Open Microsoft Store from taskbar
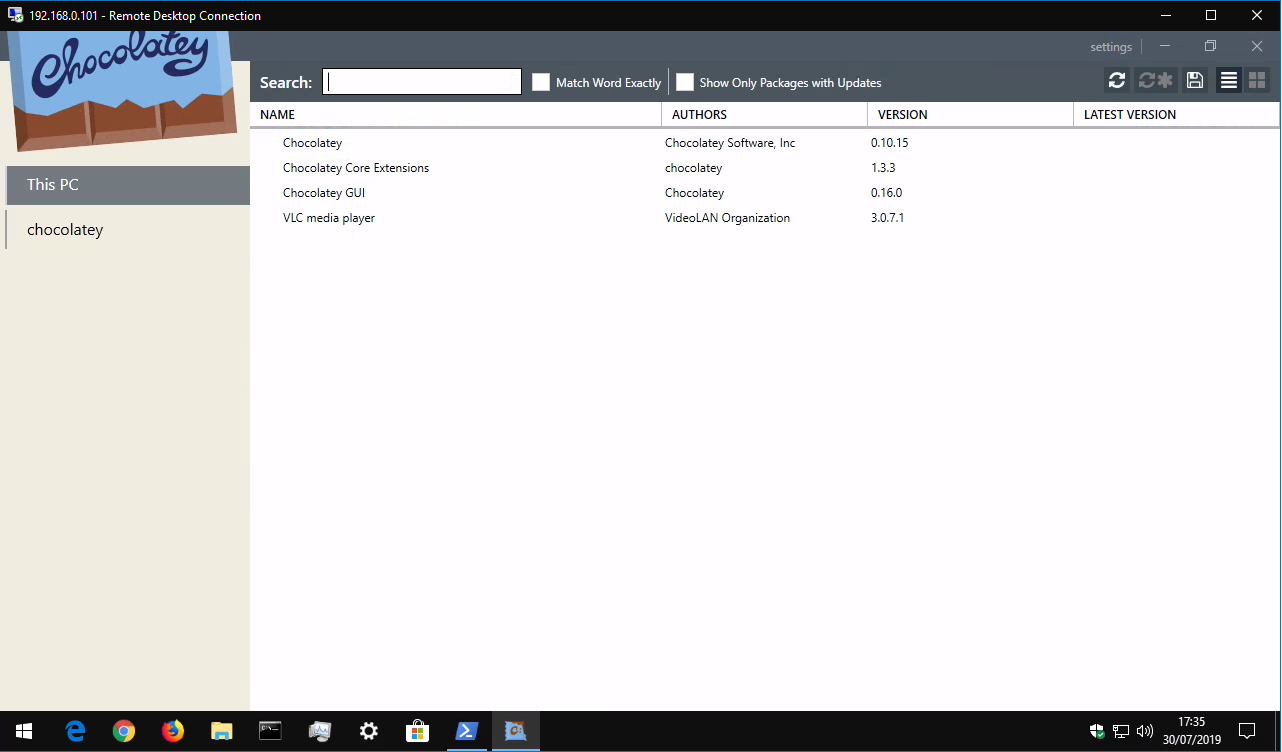 coord(417,731)
